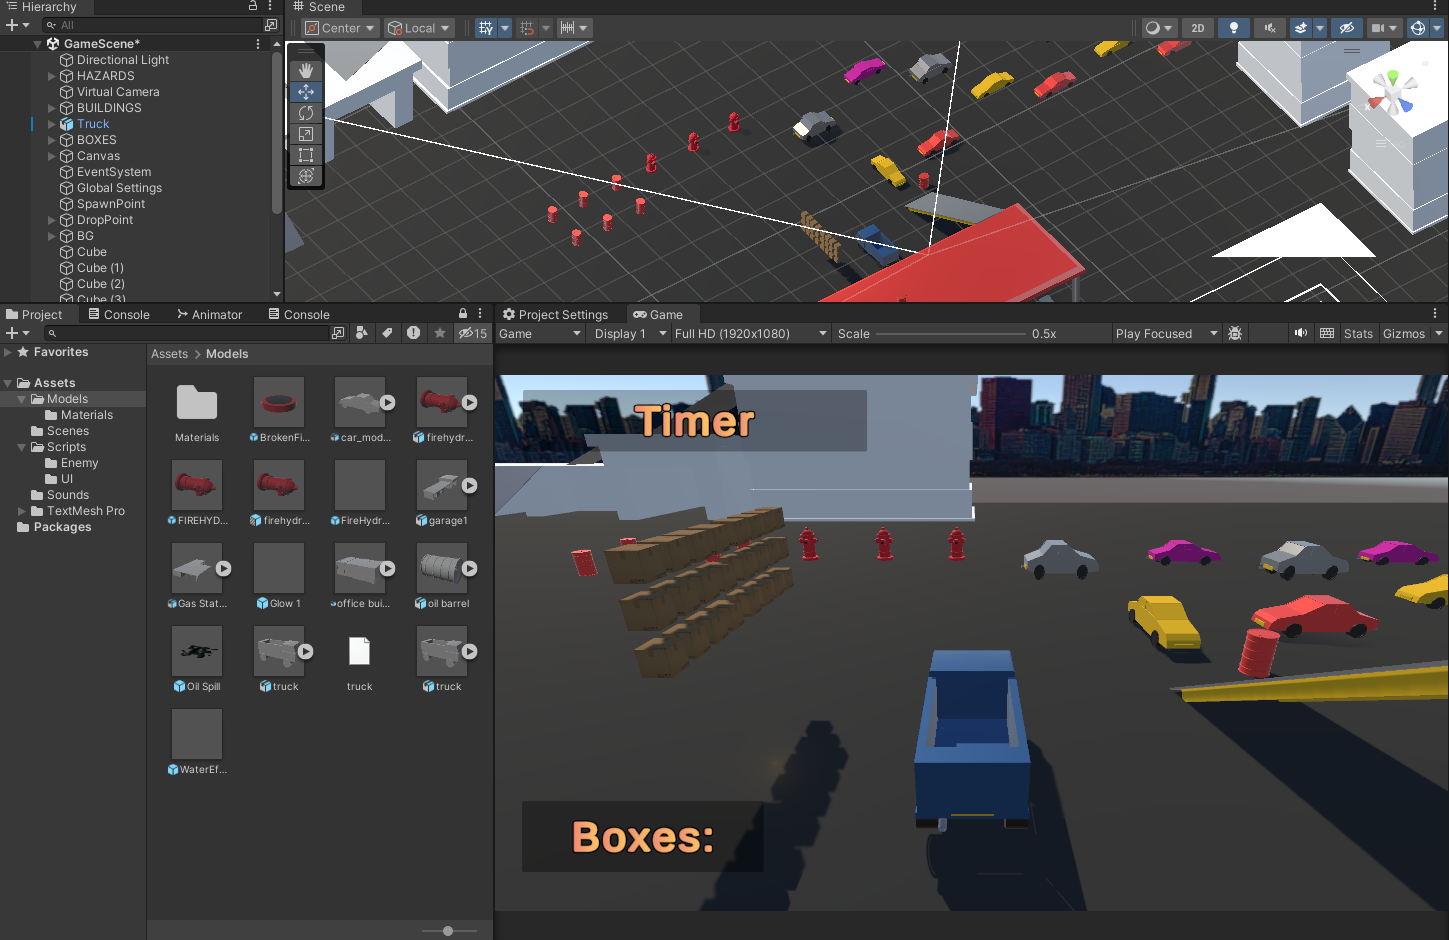The image size is (1449, 940).
Task: Toggle Scene effects (skybox, fog)
Action: pos(1301,28)
